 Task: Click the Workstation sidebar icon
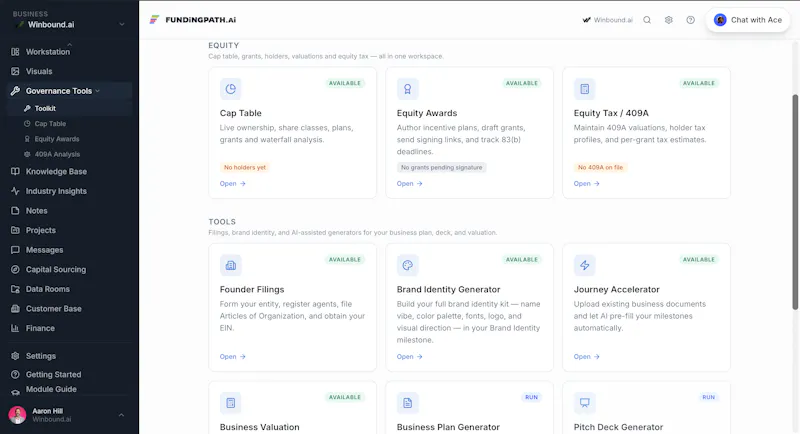point(15,52)
